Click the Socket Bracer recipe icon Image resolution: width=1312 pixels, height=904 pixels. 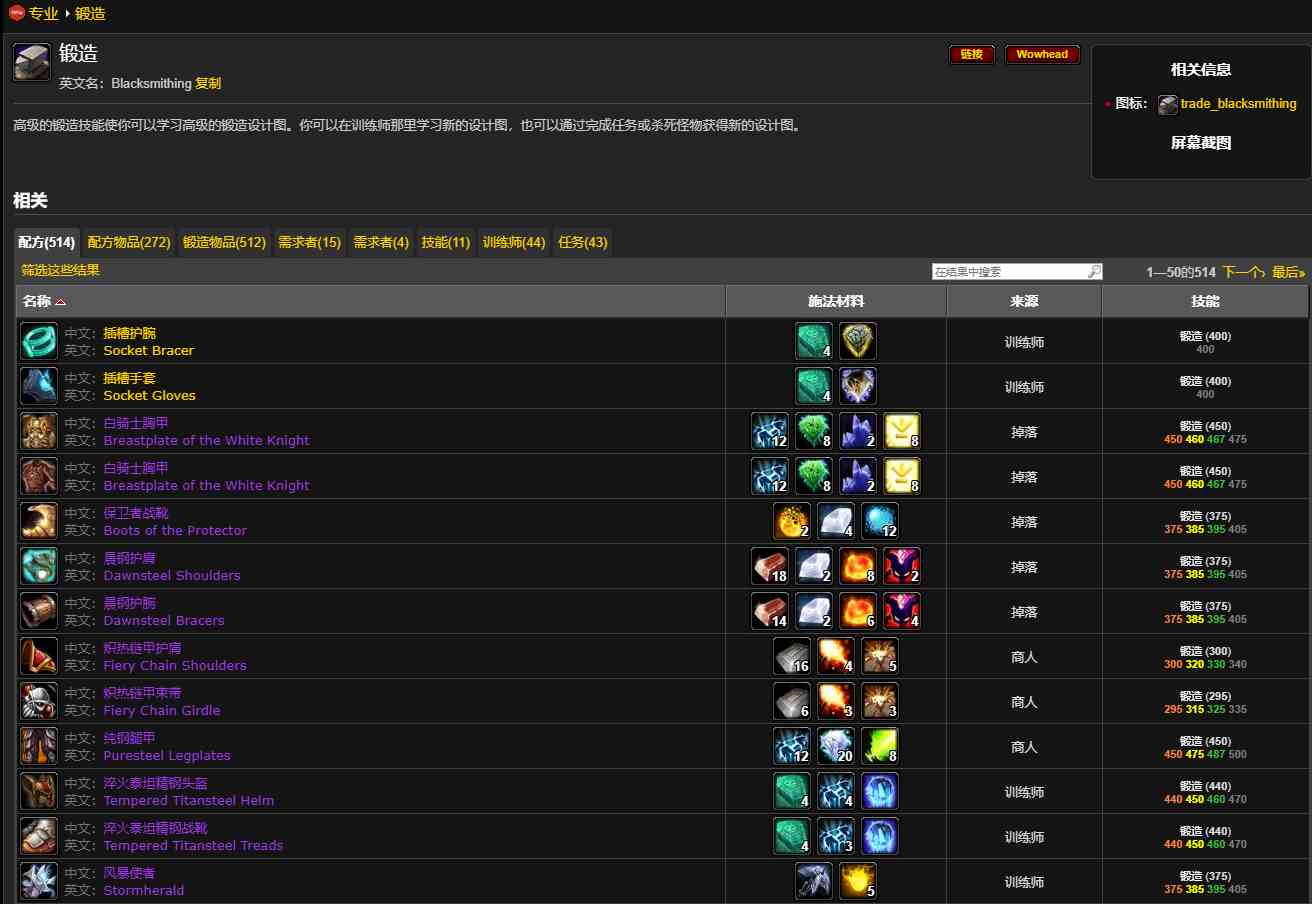pos(39,341)
